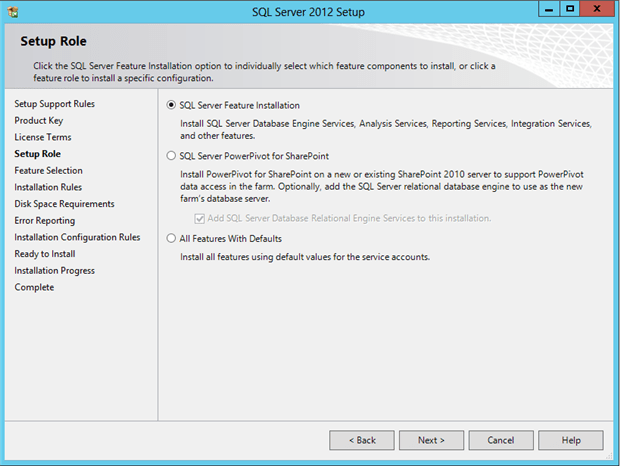Select Installation Progress step in sidebar
620x466 pixels.
click(55, 270)
